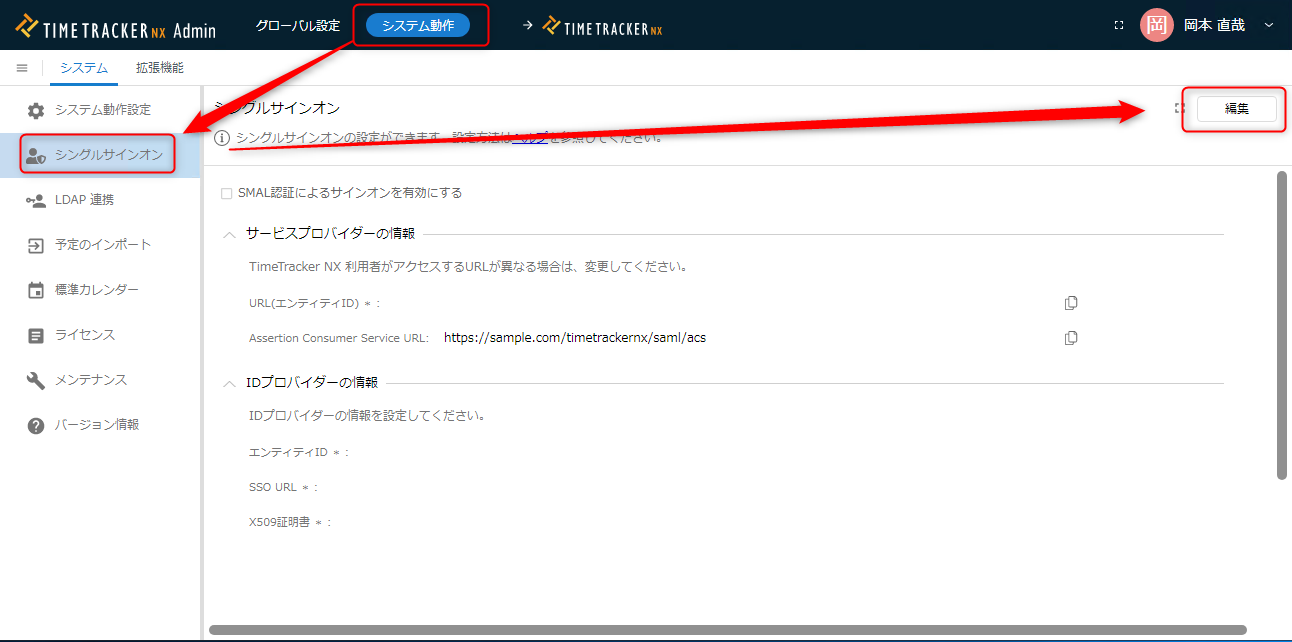The image size is (1292, 642).
Task: Enable SAML authentication sign-on checkbox
Action: tap(226, 193)
